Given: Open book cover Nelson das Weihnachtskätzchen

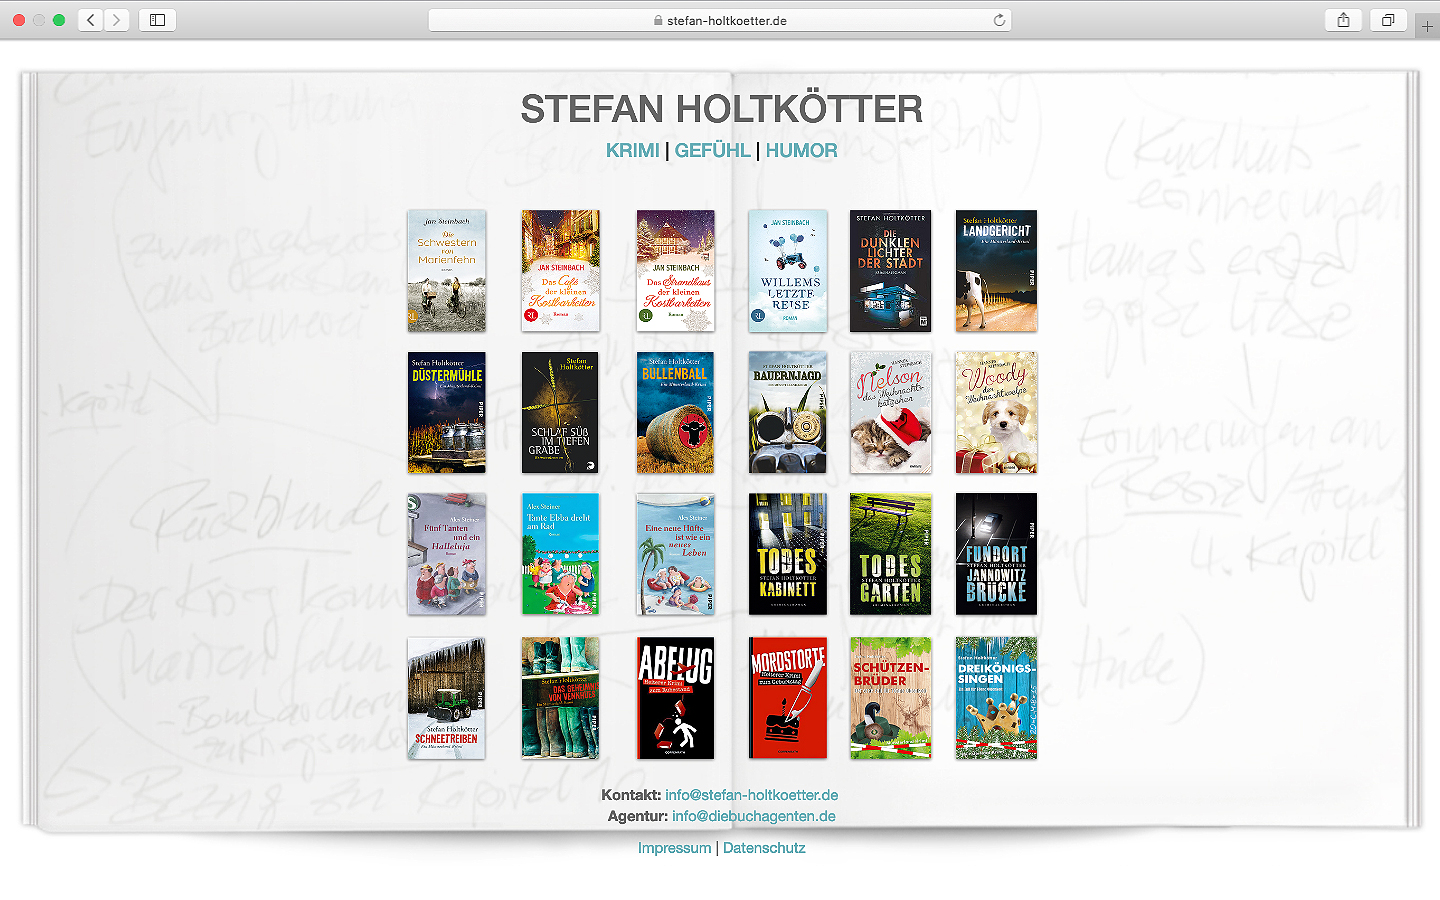Looking at the screenshot, I should [x=890, y=413].
